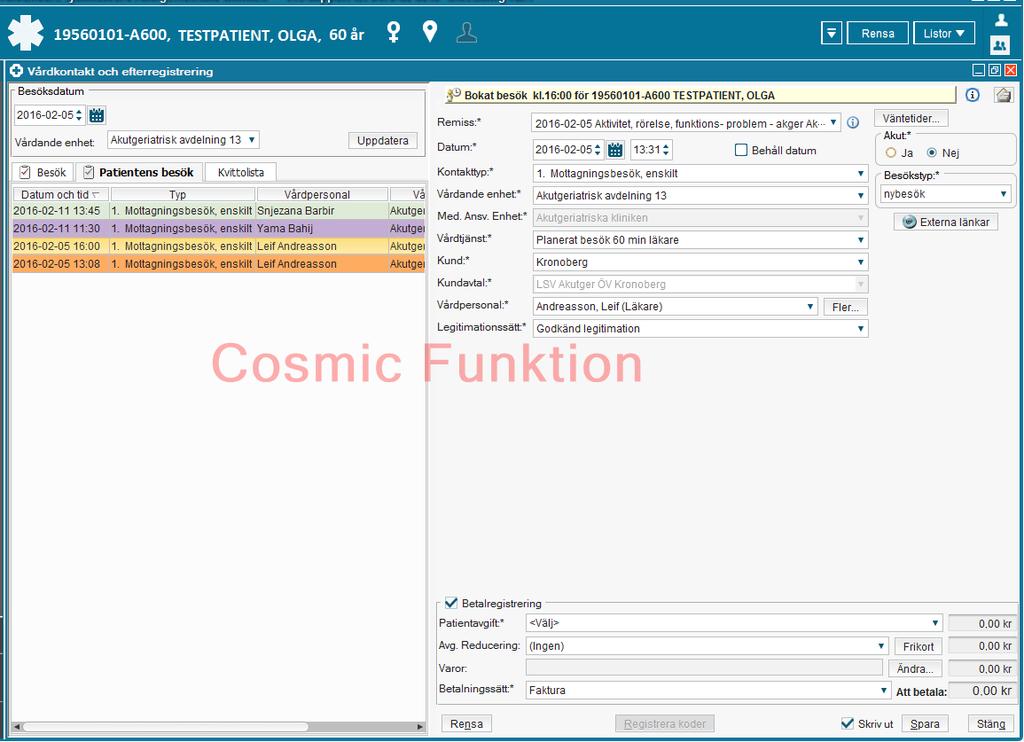Screen dimensions: 1024x742
Task: Open the Avg. Reducering dropdown
Action: tap(707, 646)
